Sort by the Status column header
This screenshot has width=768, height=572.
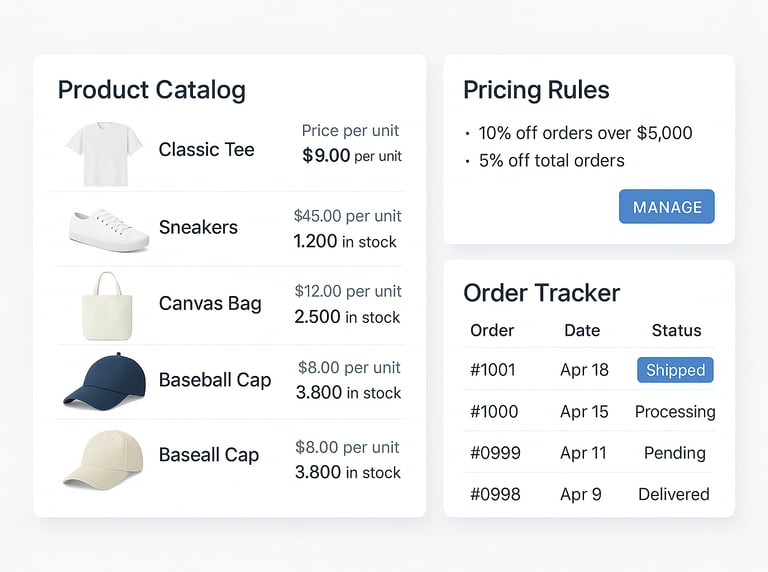coord(676,330)
